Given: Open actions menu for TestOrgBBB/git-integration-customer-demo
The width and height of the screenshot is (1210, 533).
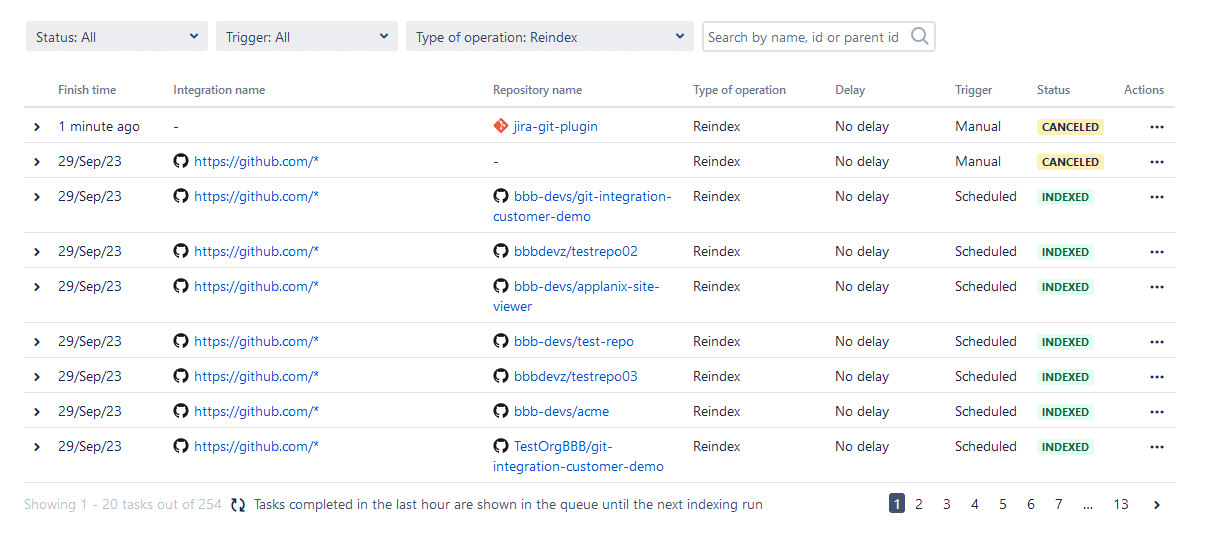Looking at the screenshot, I should point(1157,447).
